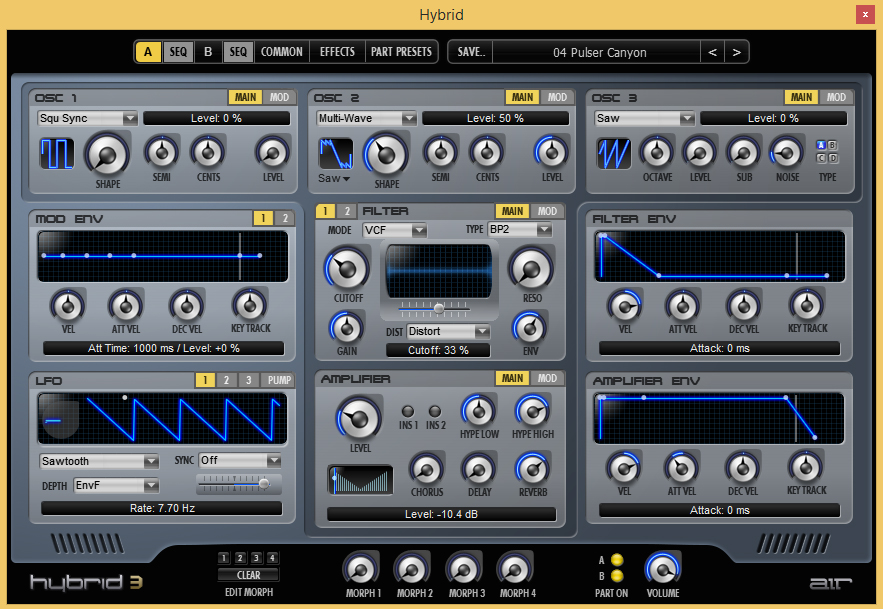
Task: Select the Chorus effect knob icon
Action: point(427,472)
